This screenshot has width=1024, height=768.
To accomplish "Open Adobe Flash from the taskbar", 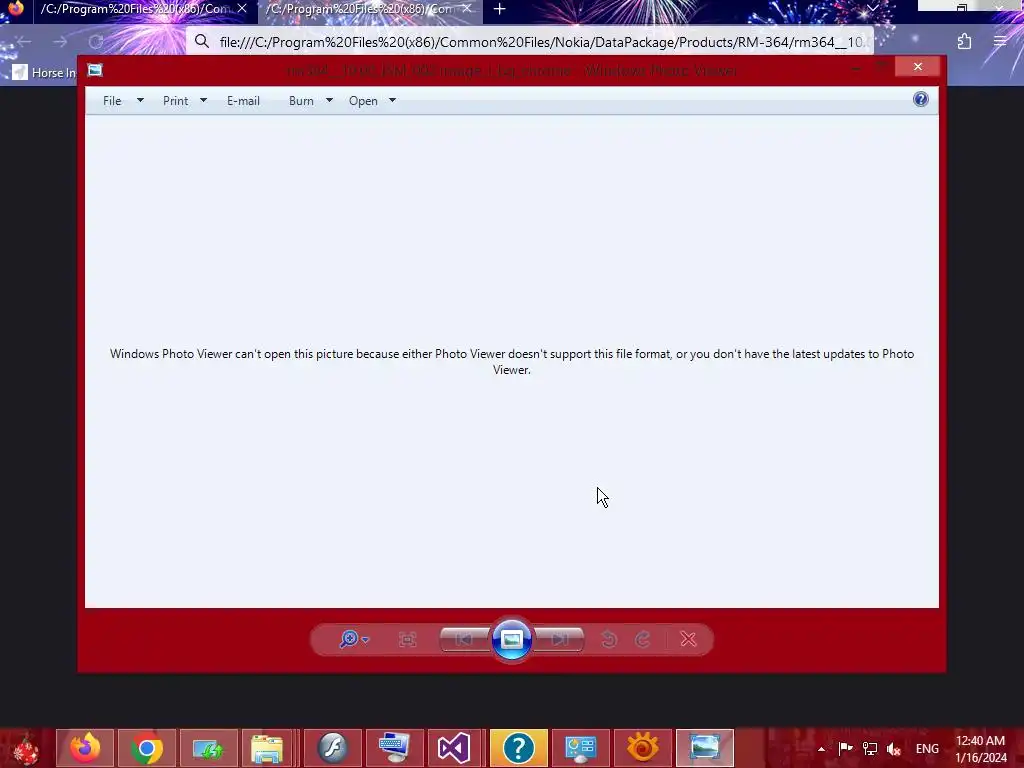I will (x=333, y=748).
